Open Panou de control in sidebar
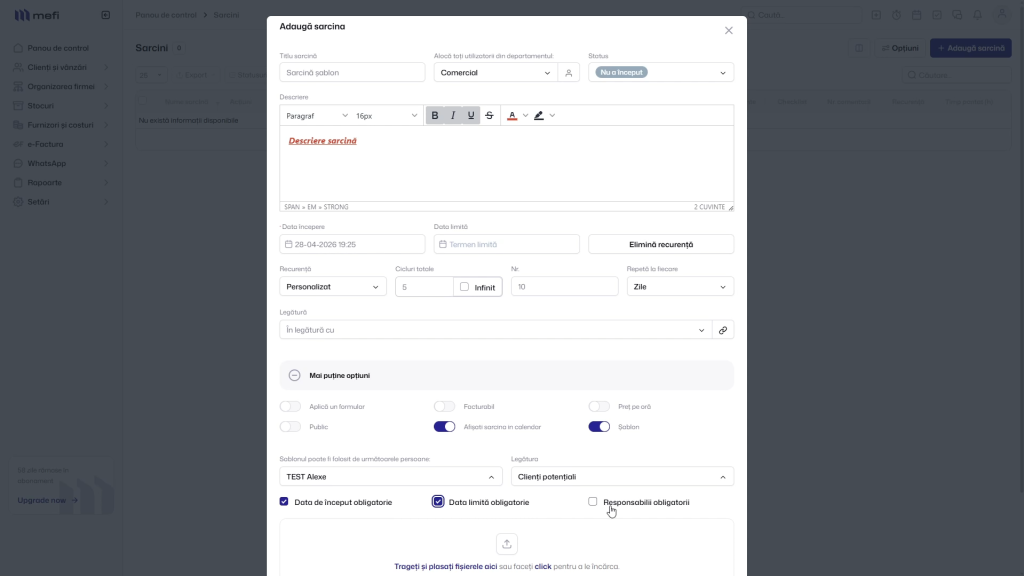 click(x=59, y=48)
